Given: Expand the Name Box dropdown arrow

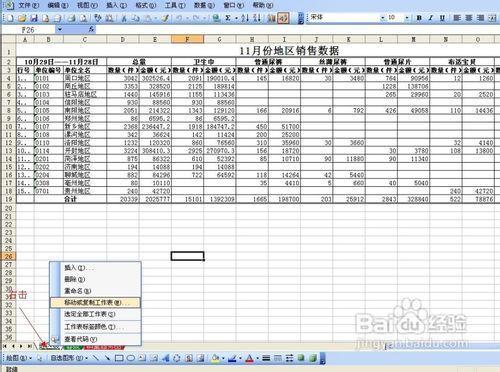Looking at the screenshot, I should point(59,30).
